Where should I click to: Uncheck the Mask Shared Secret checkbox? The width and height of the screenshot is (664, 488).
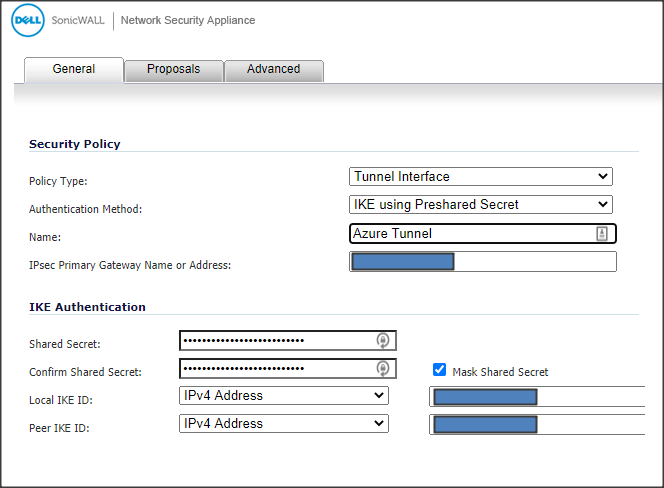439,370
